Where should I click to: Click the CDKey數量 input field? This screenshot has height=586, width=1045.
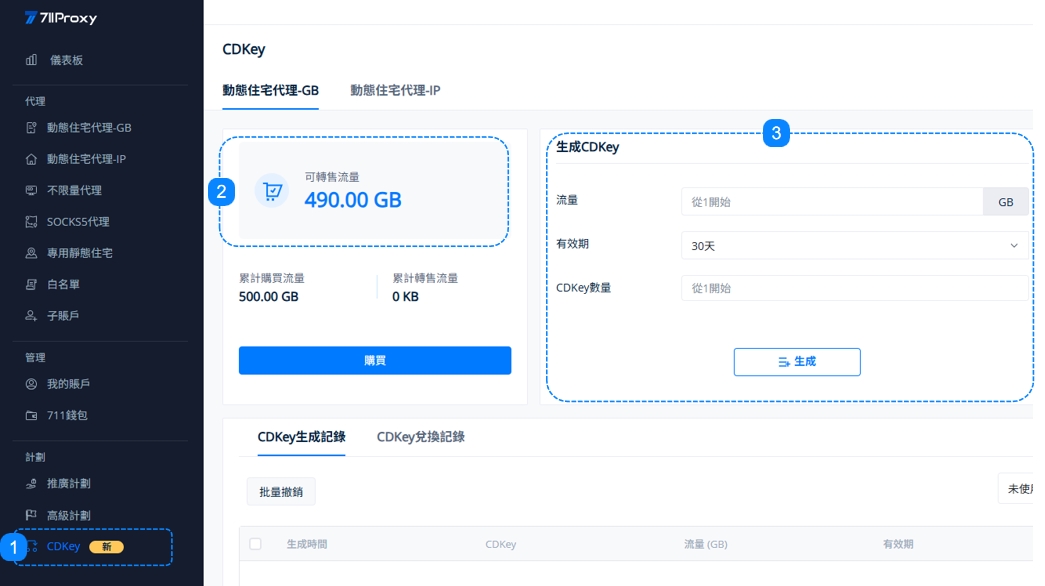[x=855, y=288]
